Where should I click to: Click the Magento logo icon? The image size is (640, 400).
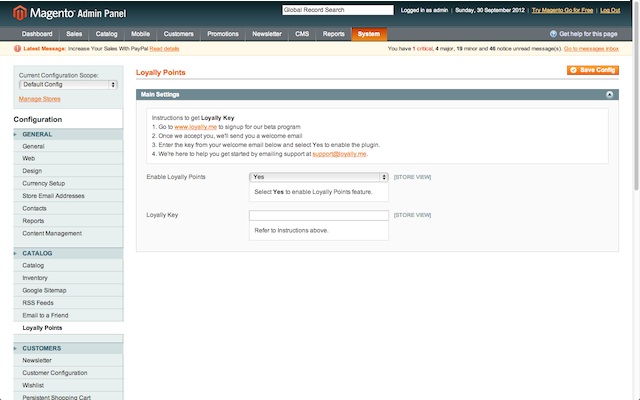[20, 13]
